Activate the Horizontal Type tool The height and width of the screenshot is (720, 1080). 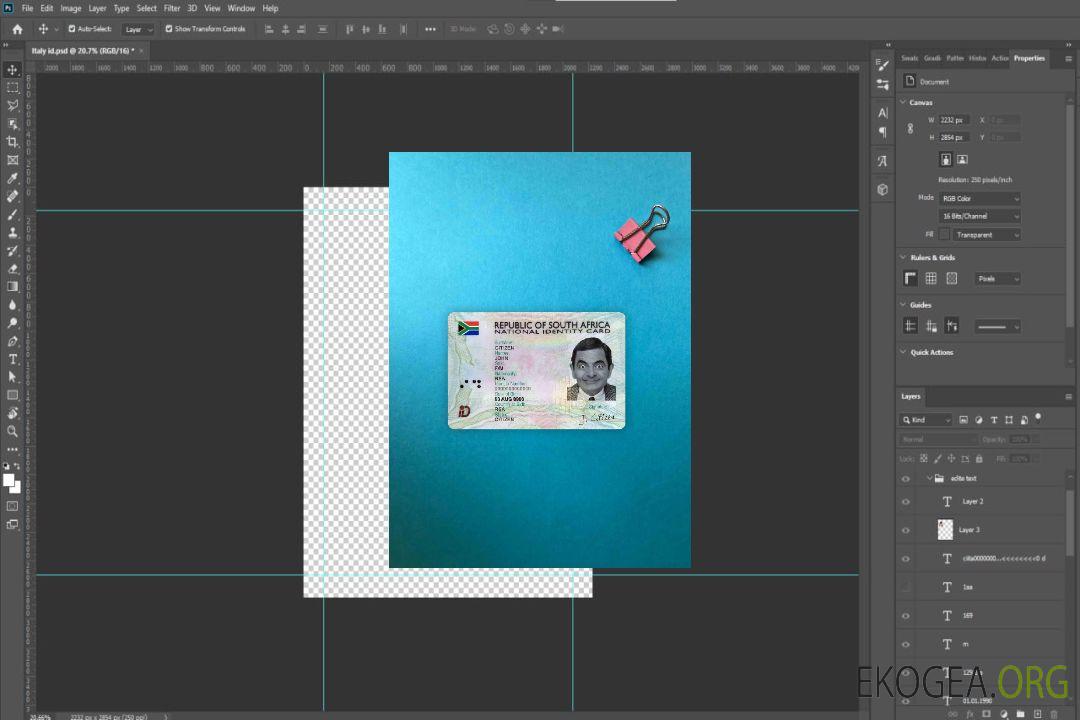pos(13,359)
